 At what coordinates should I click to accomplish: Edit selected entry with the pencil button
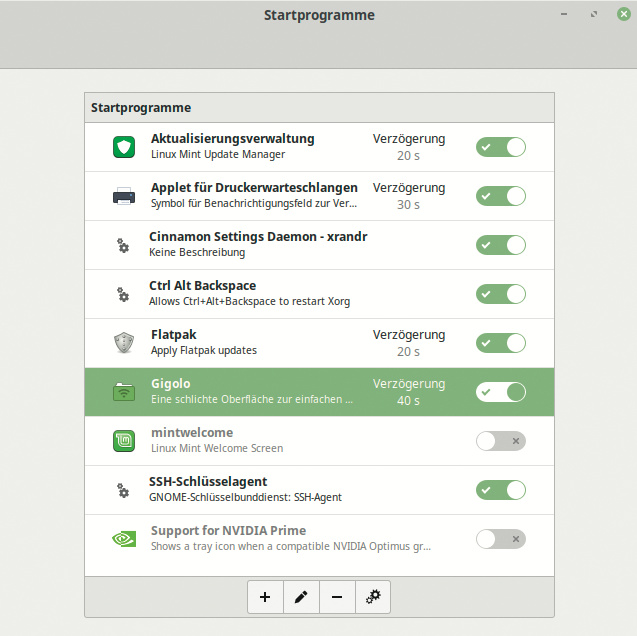301,597
